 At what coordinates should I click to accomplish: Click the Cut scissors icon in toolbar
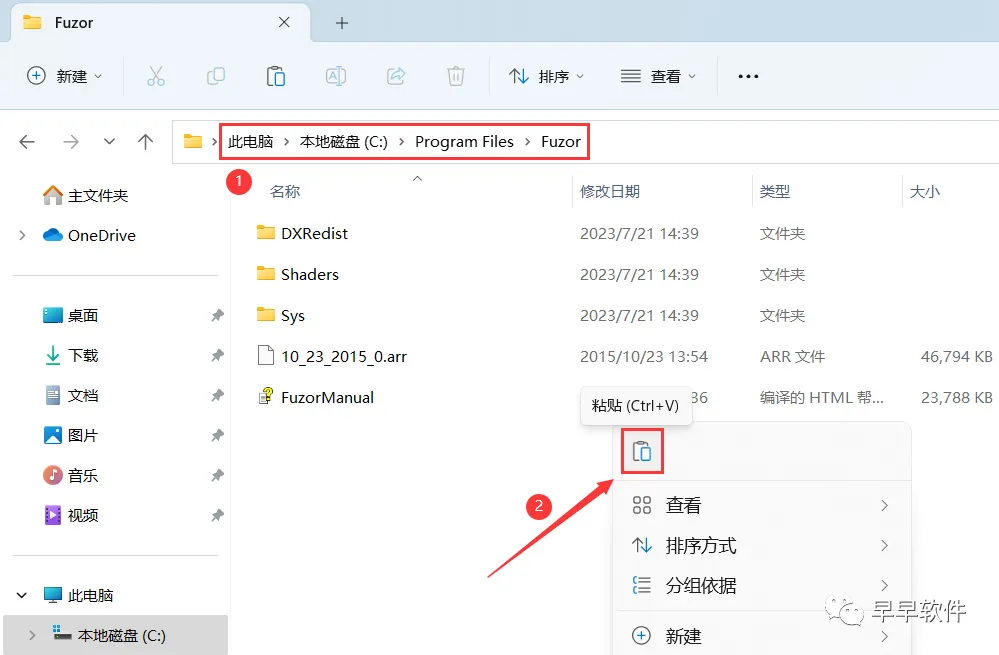(155, 76)
